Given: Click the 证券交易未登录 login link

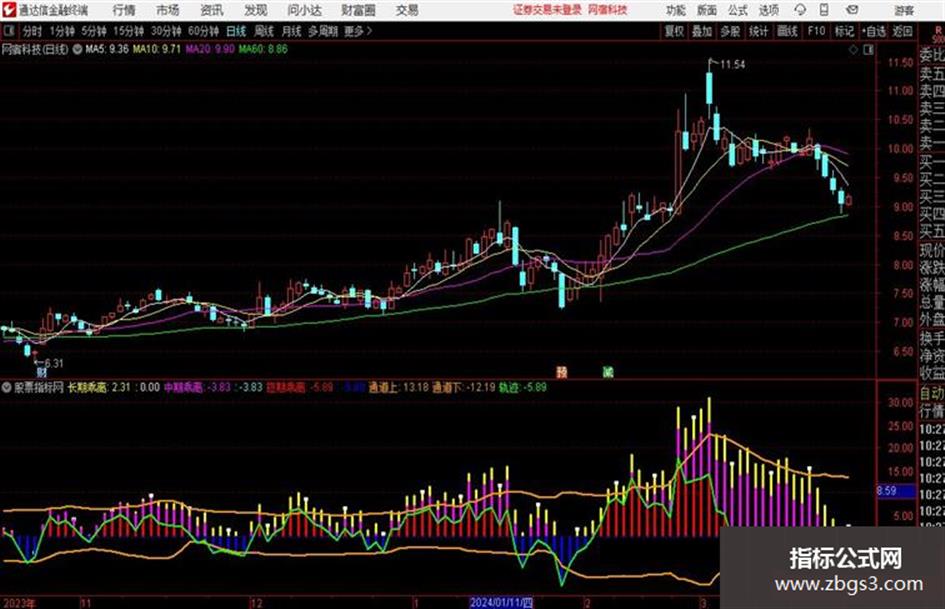Looking at the screenshot, I should coord(547,10).
